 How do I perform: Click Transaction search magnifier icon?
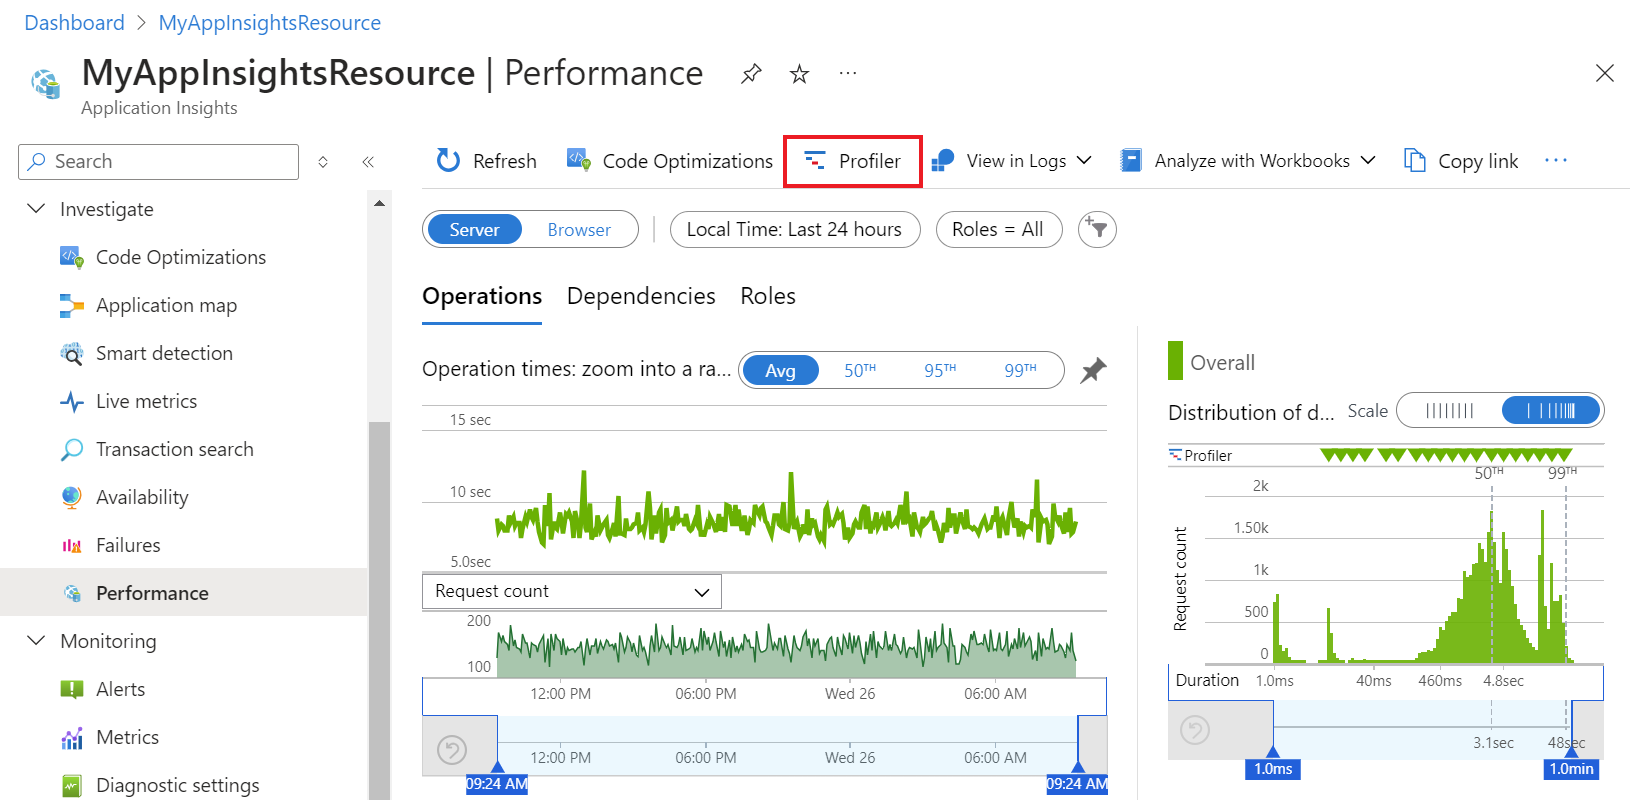coord(72,449)
